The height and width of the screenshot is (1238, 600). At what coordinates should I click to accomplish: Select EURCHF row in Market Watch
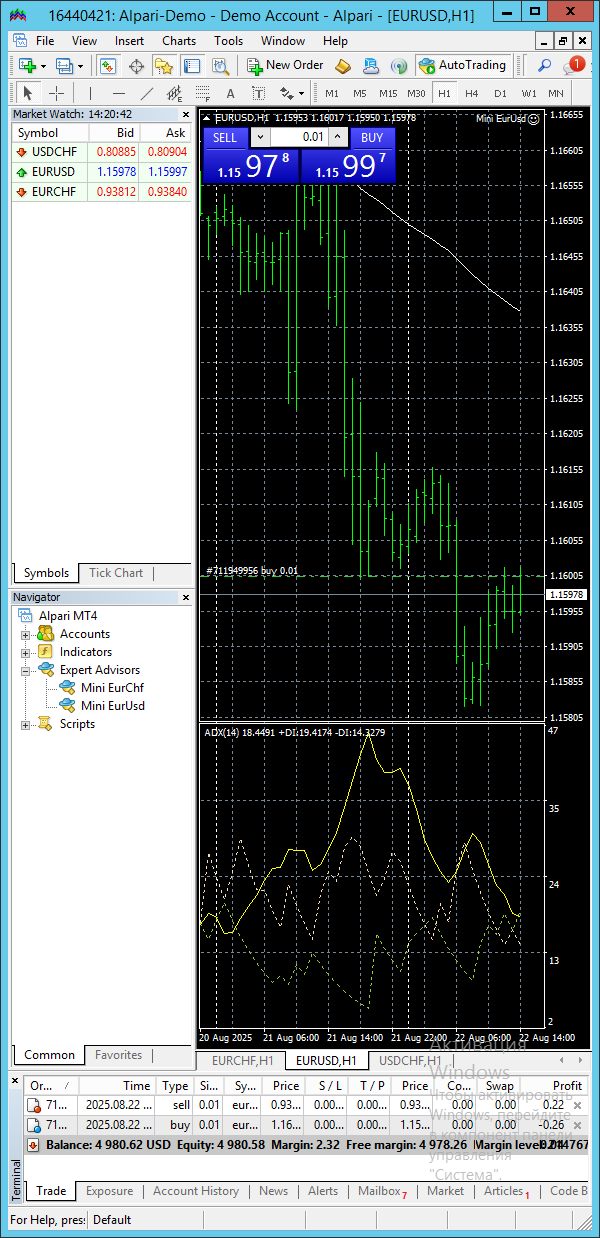pyautogui.click(x=101, y=192)
